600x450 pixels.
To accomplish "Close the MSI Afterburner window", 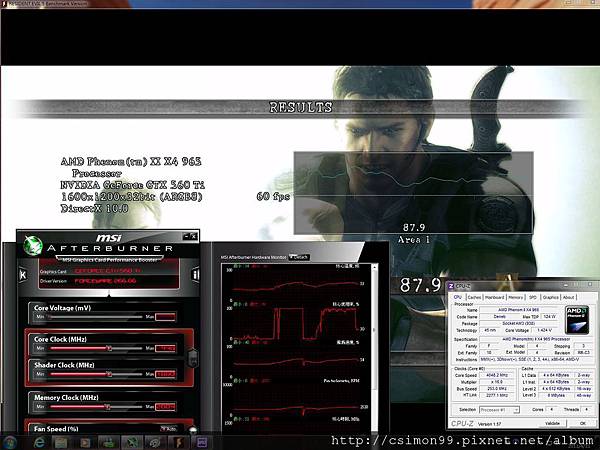I will pyautogui.click(x=194, y=236).
